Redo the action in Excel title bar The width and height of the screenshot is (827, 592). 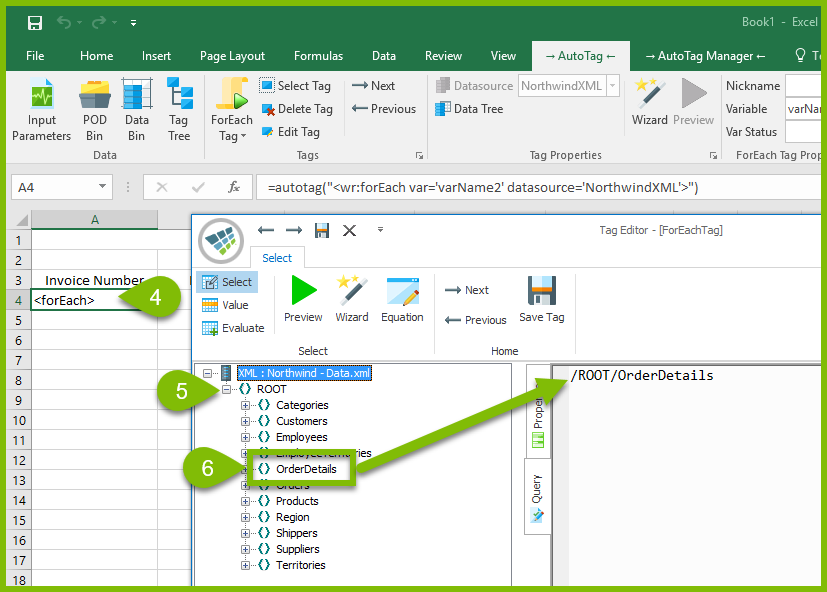[99, 23]
